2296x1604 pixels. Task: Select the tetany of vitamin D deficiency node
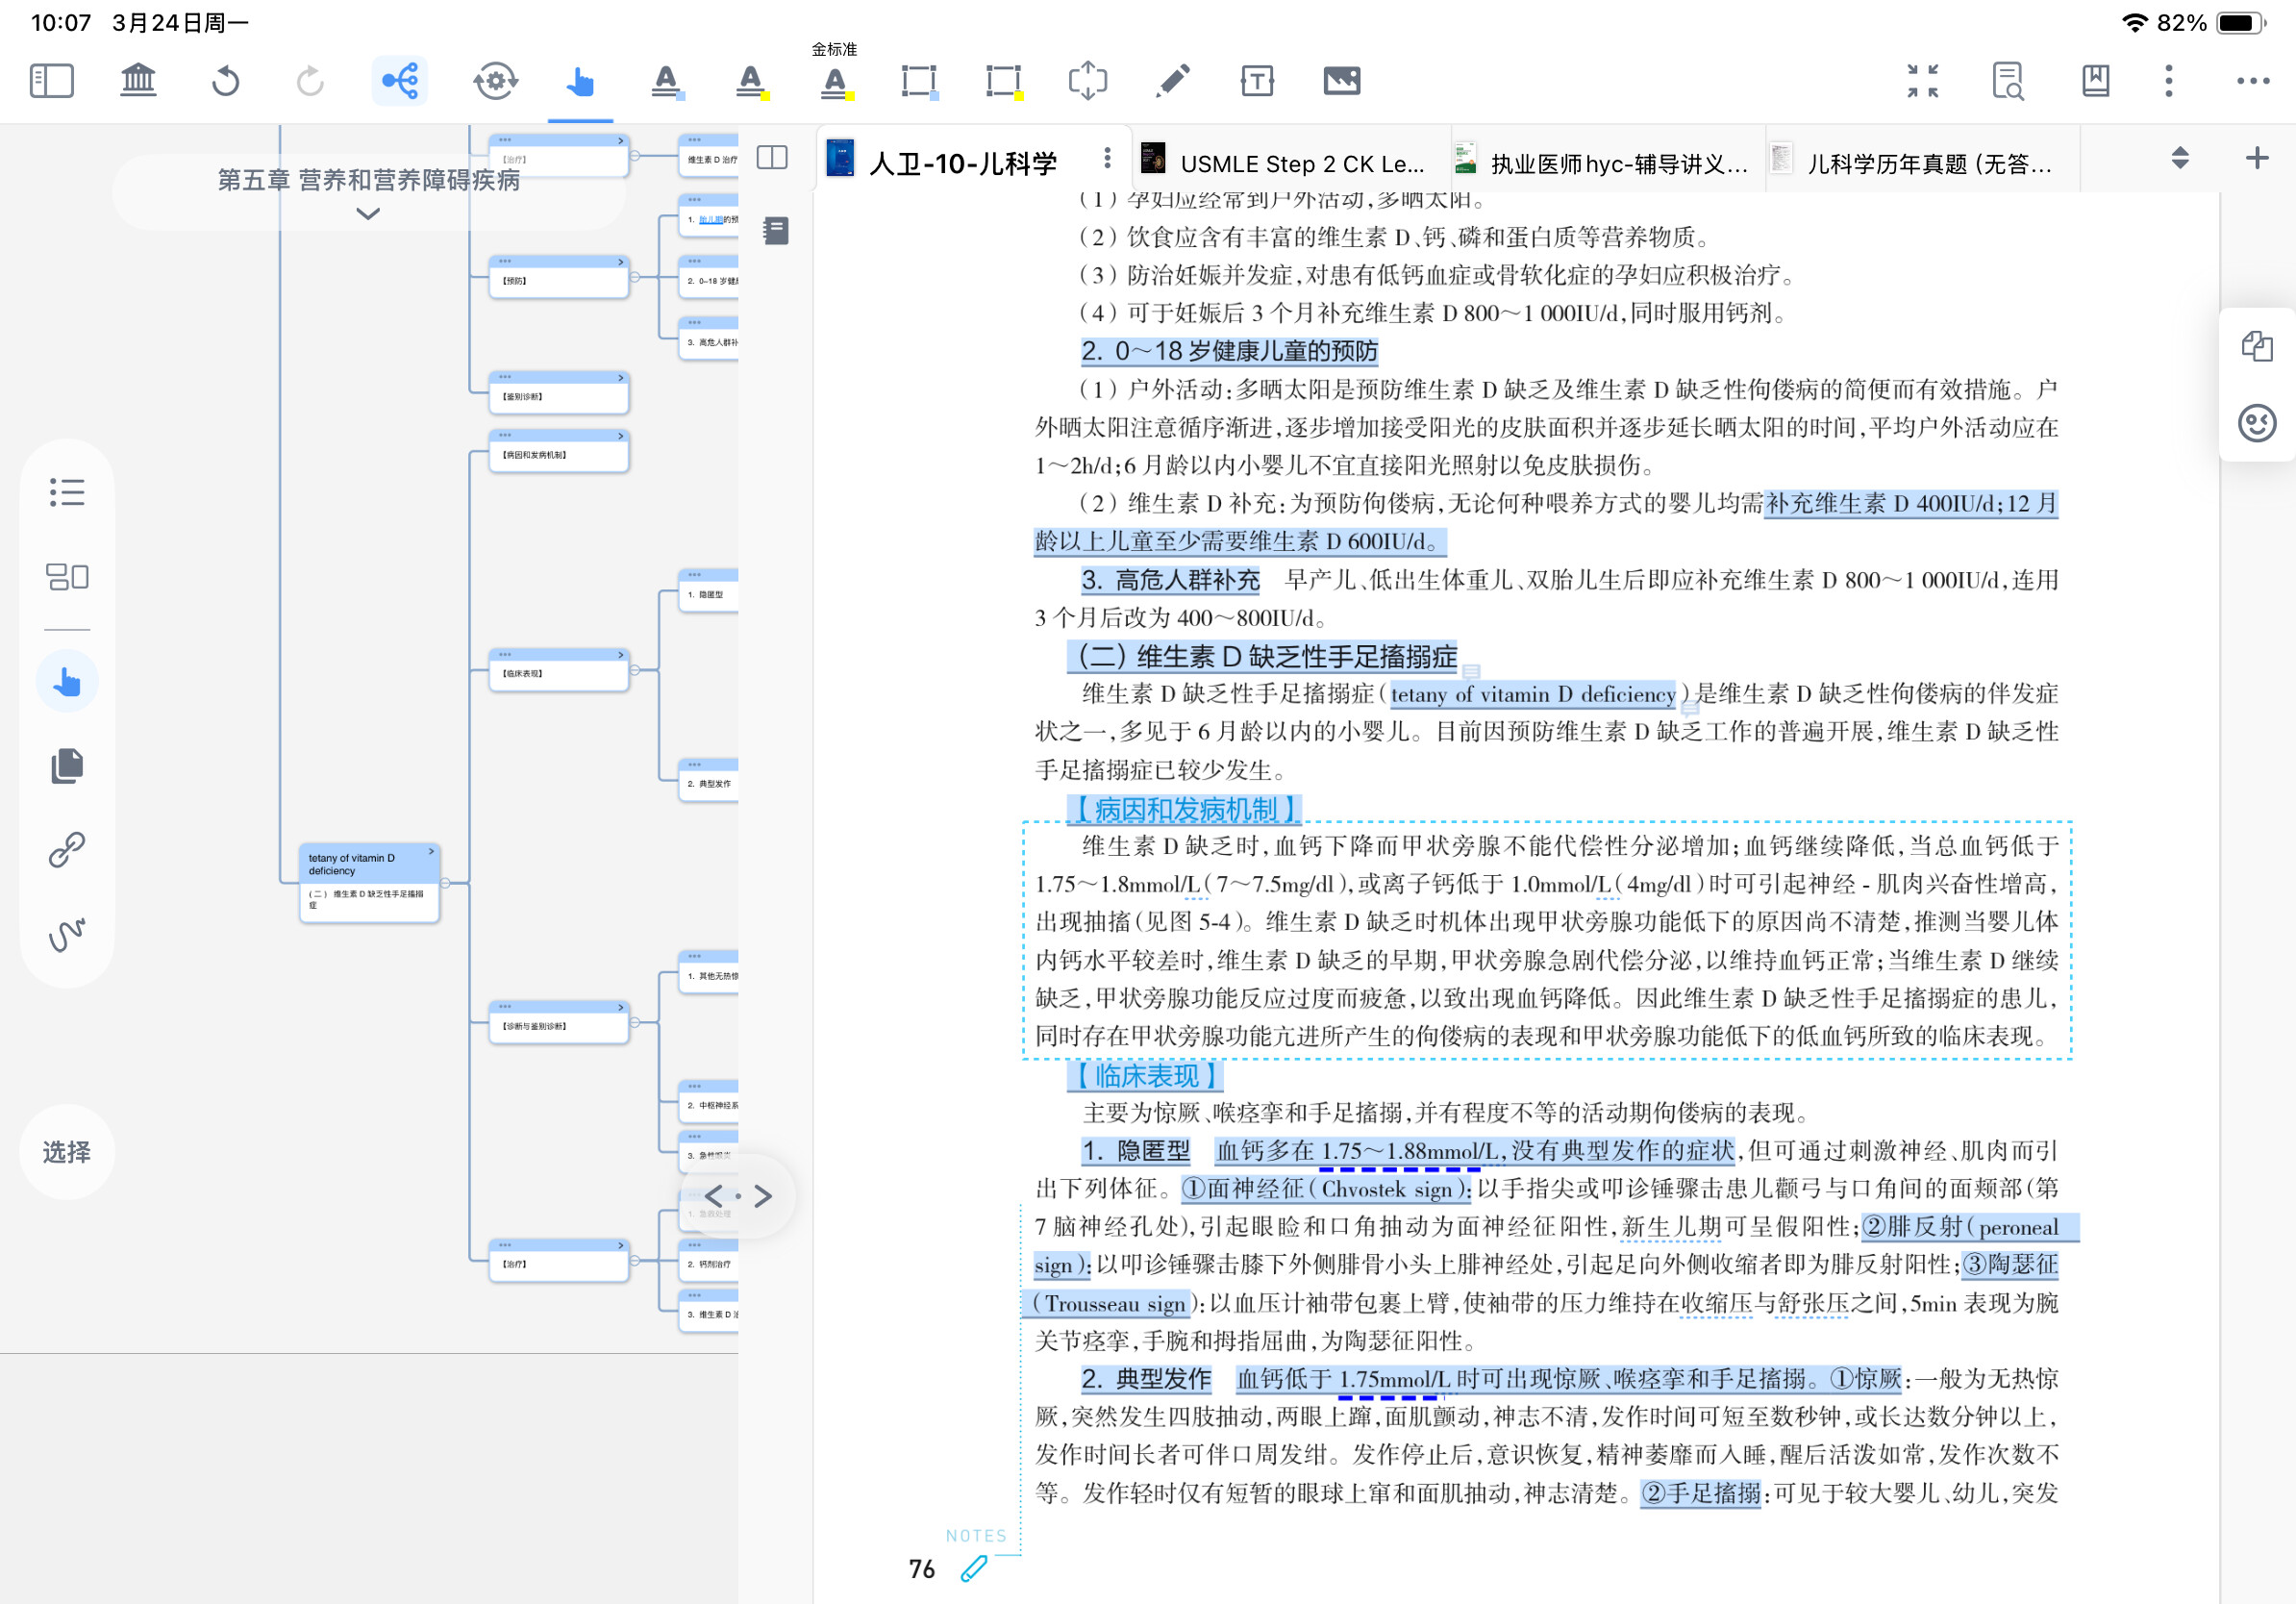pos(369,883)
